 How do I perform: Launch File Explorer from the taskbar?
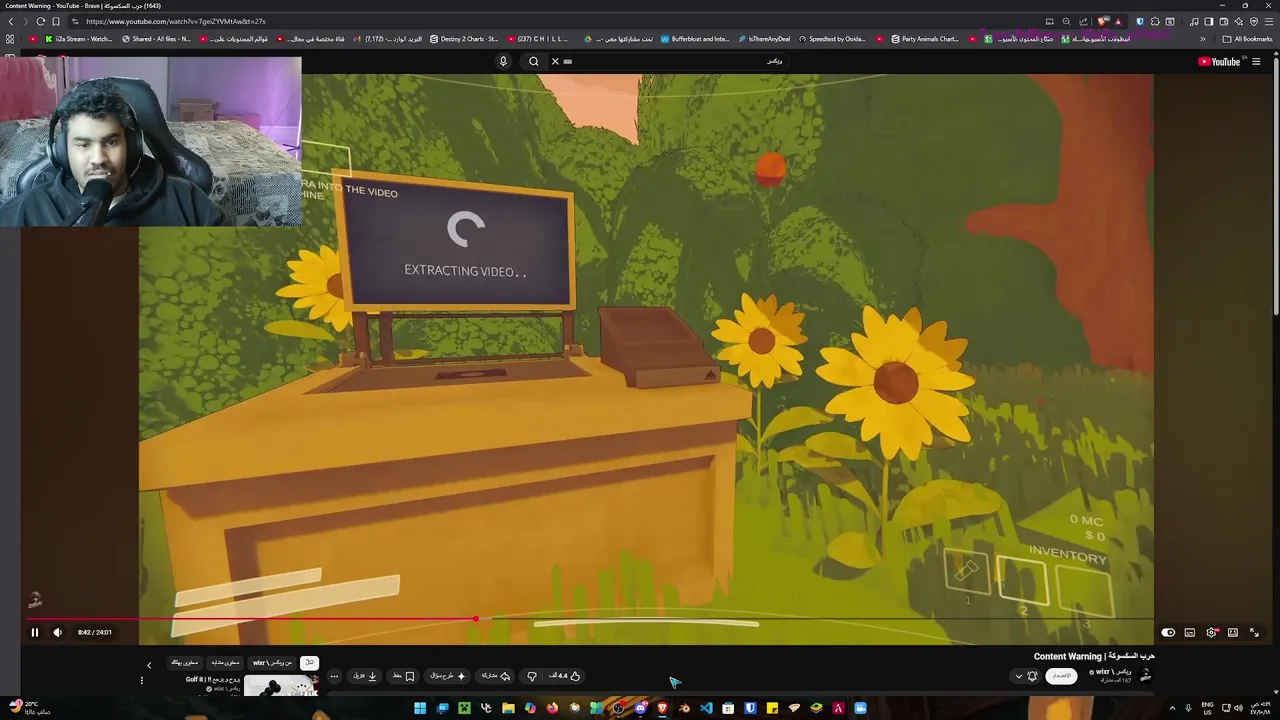click(x=509, y=708)
